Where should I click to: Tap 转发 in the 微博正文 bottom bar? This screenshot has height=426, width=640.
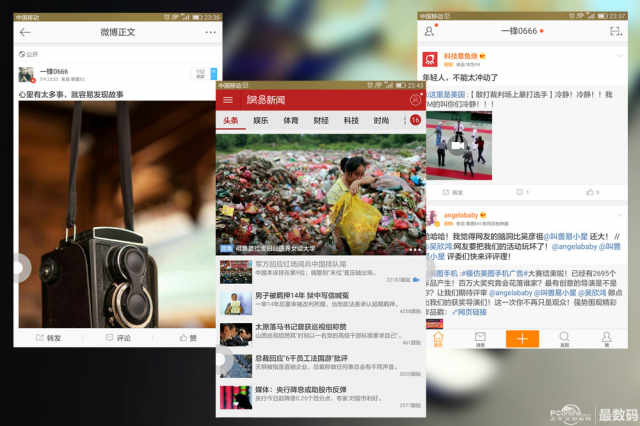pyautogui.click(x=49, y=338)
